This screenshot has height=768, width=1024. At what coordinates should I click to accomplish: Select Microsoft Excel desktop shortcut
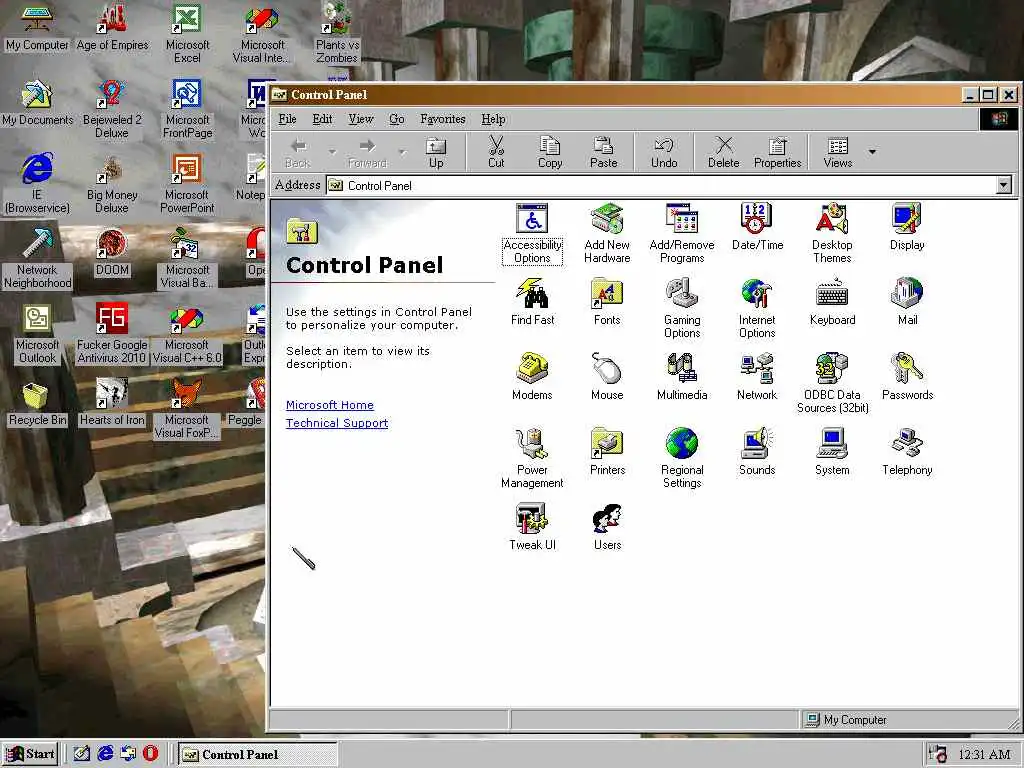click(x=187, y=34)
